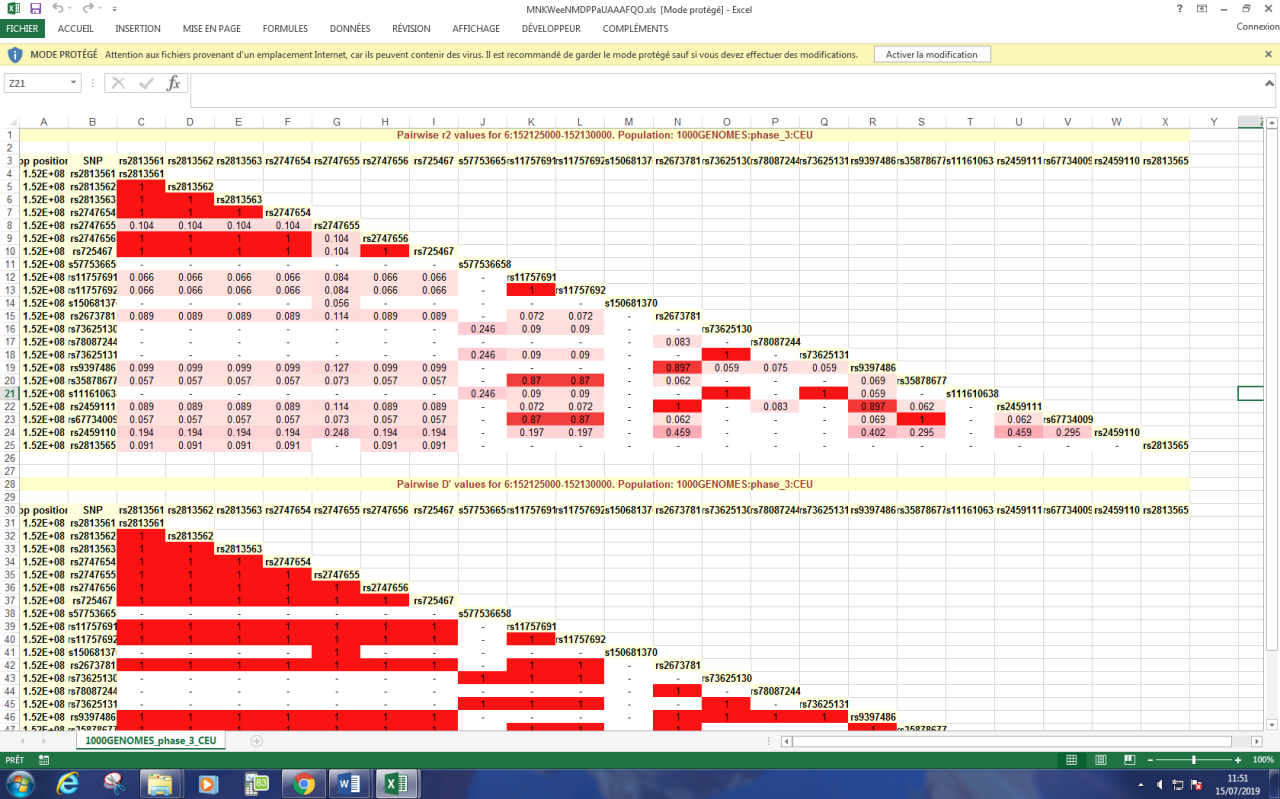
Task: Open Google Chrome from the taskbar
Action: click(305, 784)
